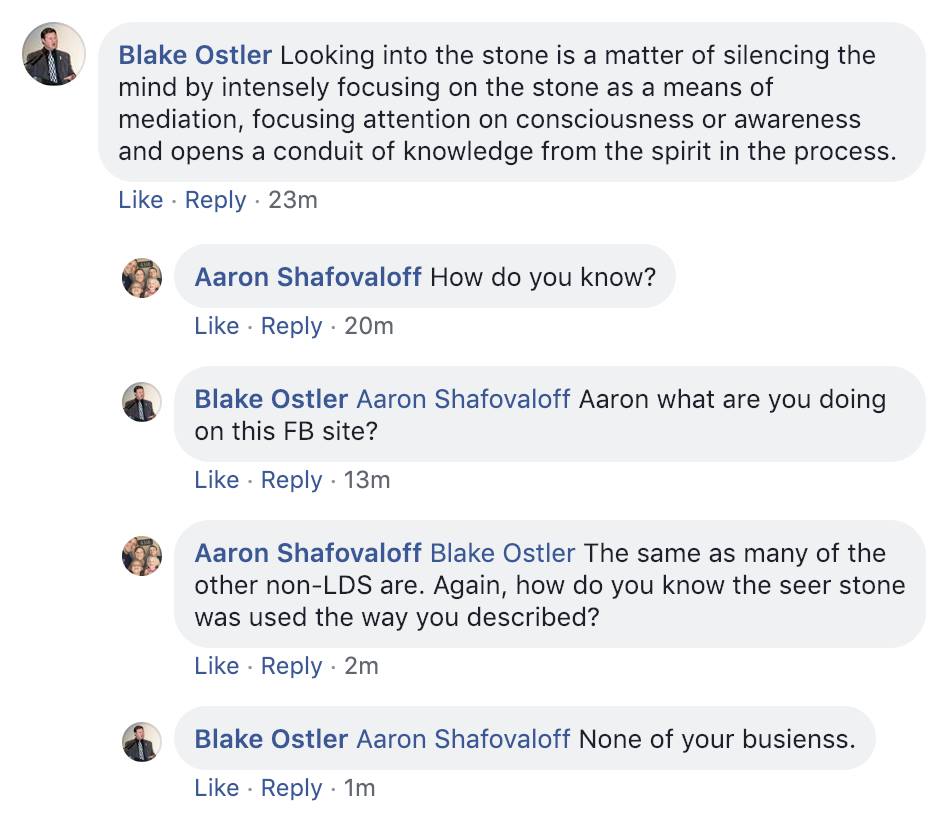
Task: Open Blake Ostler's profile from the top comment's author name
Action: click(x=195, y=55)
